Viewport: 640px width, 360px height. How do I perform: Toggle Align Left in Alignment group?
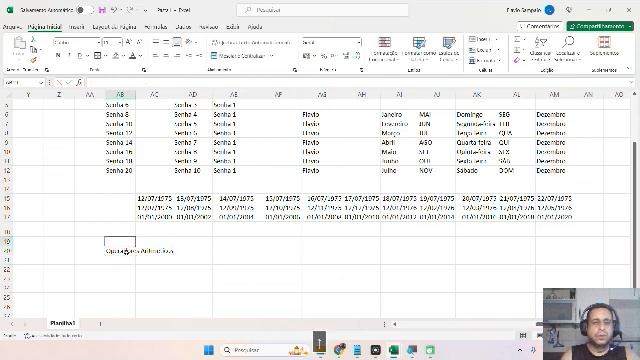tap(156, 56)
